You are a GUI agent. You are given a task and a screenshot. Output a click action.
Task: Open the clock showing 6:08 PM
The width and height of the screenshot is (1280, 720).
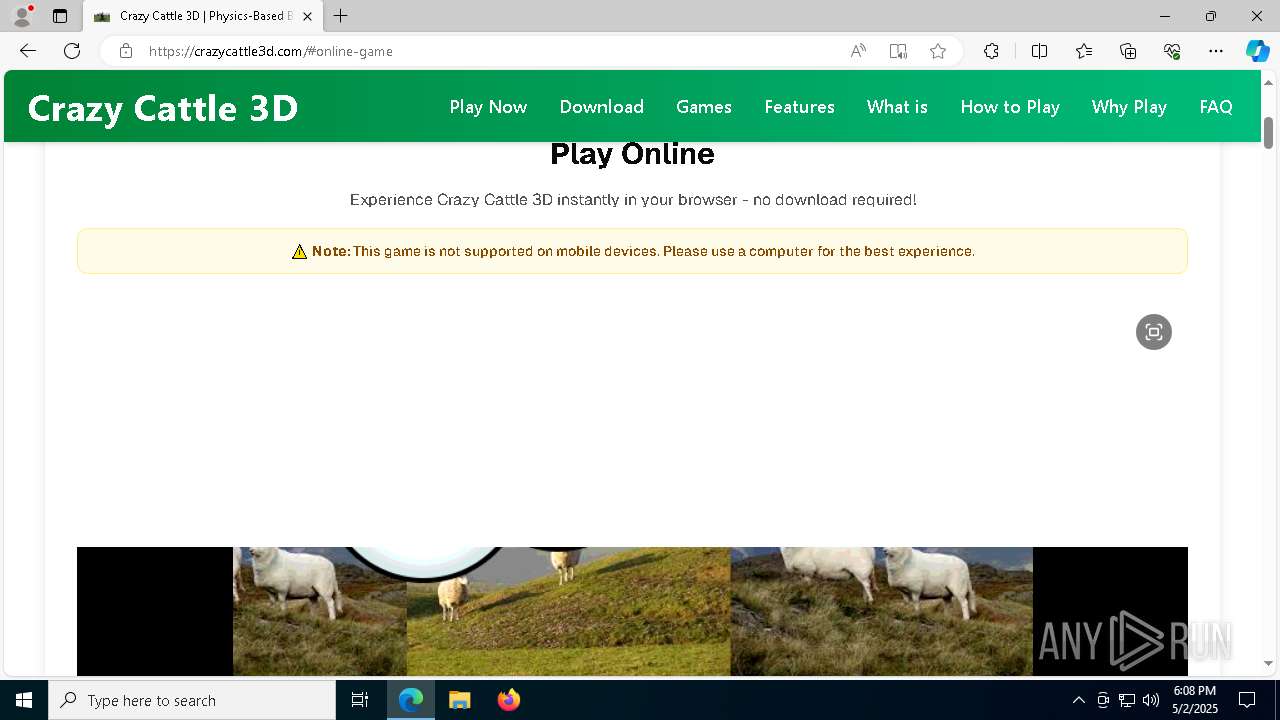click(x=1195, y=700)
